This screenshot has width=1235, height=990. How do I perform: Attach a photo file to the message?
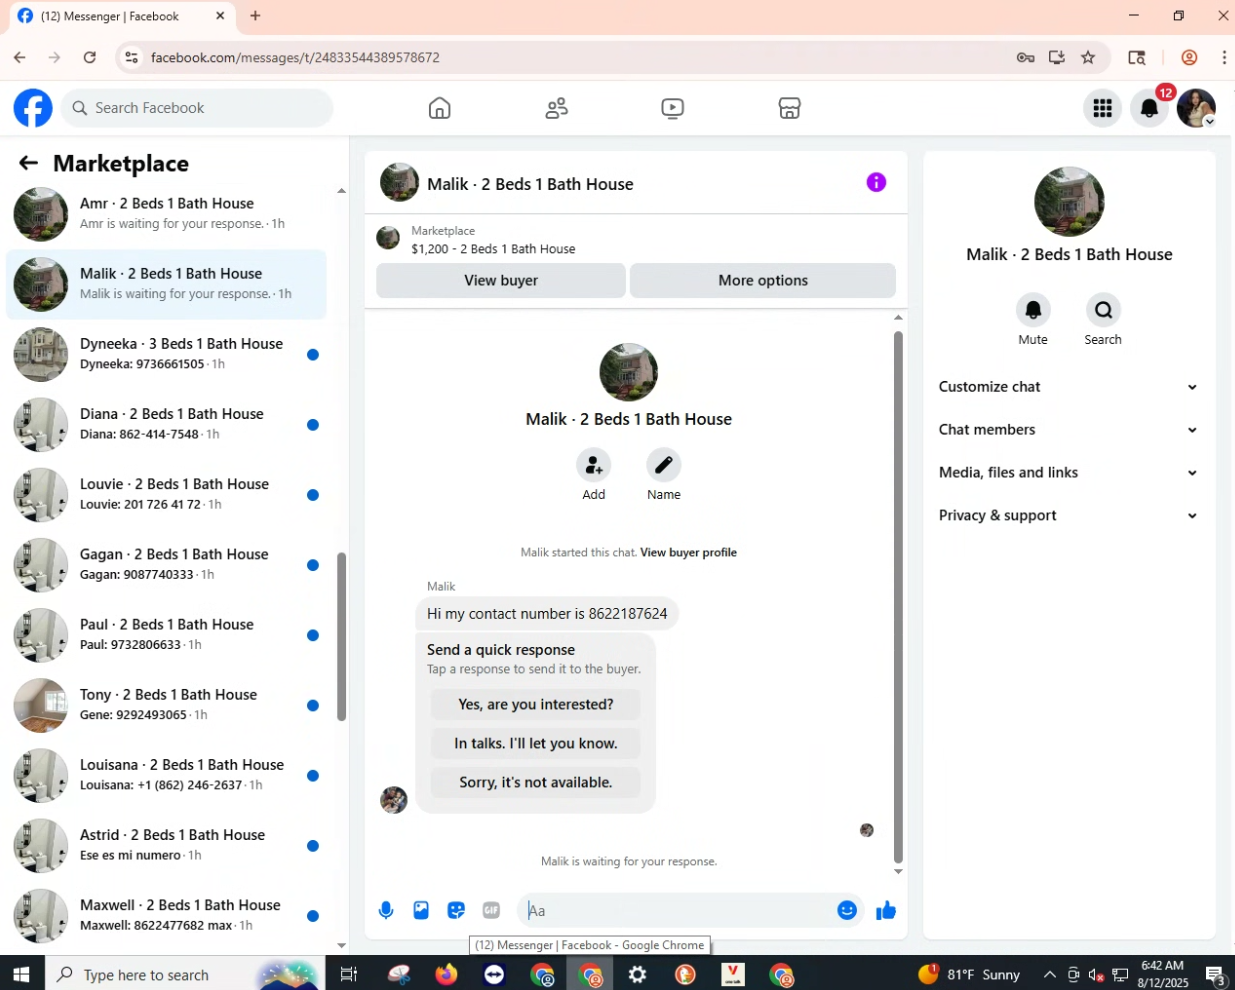coord(421,910)
